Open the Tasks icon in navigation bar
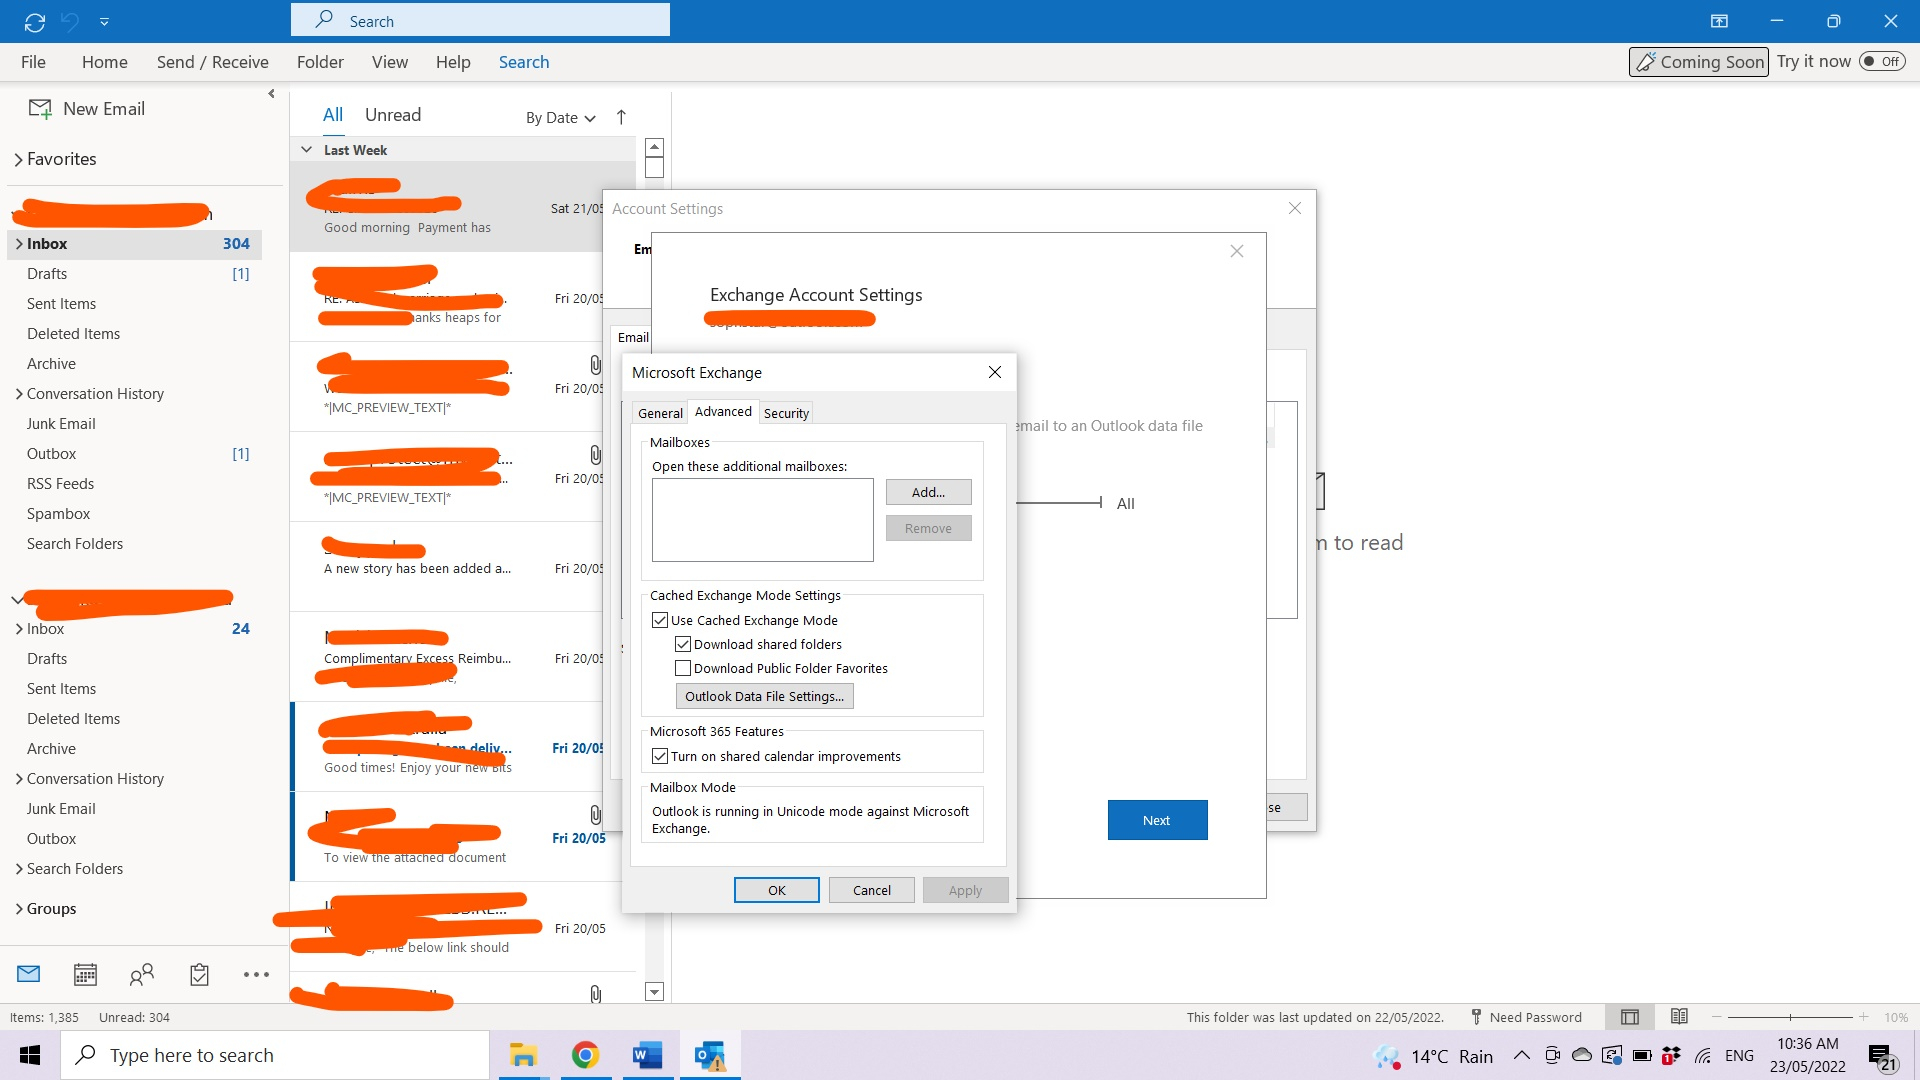Screen dimensions: 1920x1080 point(199,974)
